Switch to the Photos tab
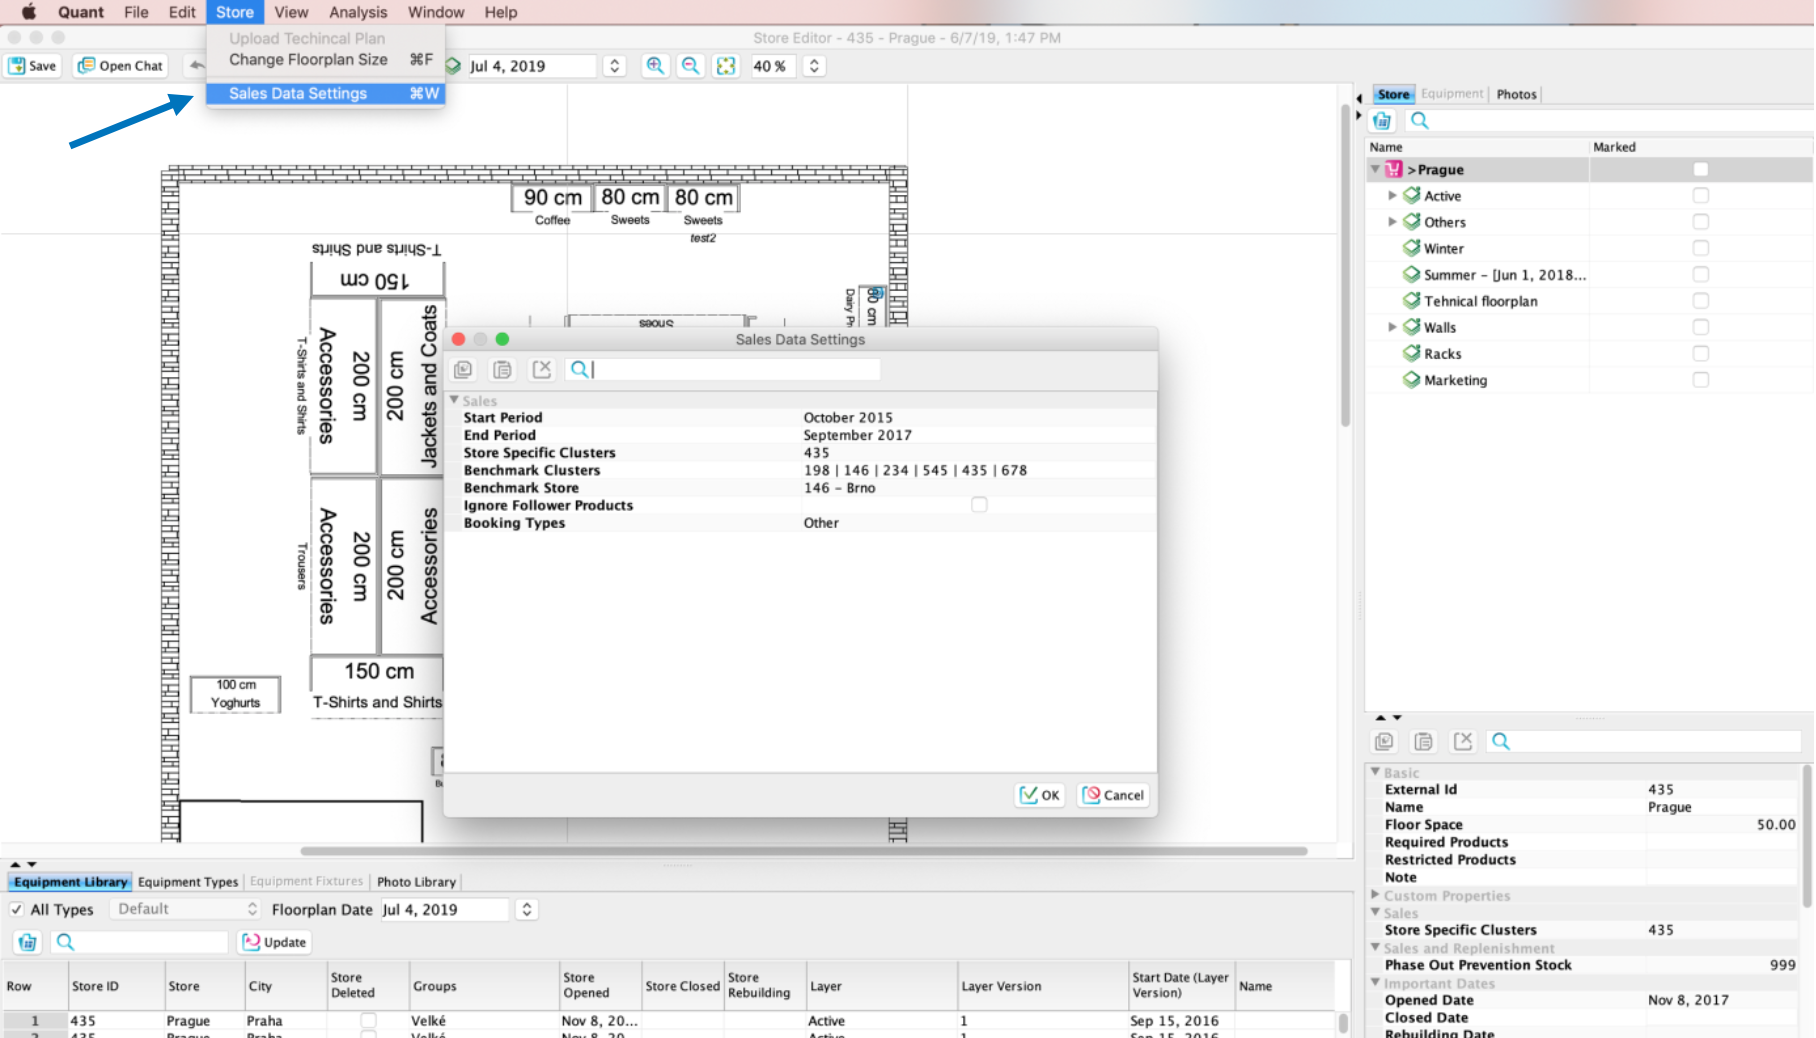The width and height of the screenshot is (1816, 1038). 1516,95
